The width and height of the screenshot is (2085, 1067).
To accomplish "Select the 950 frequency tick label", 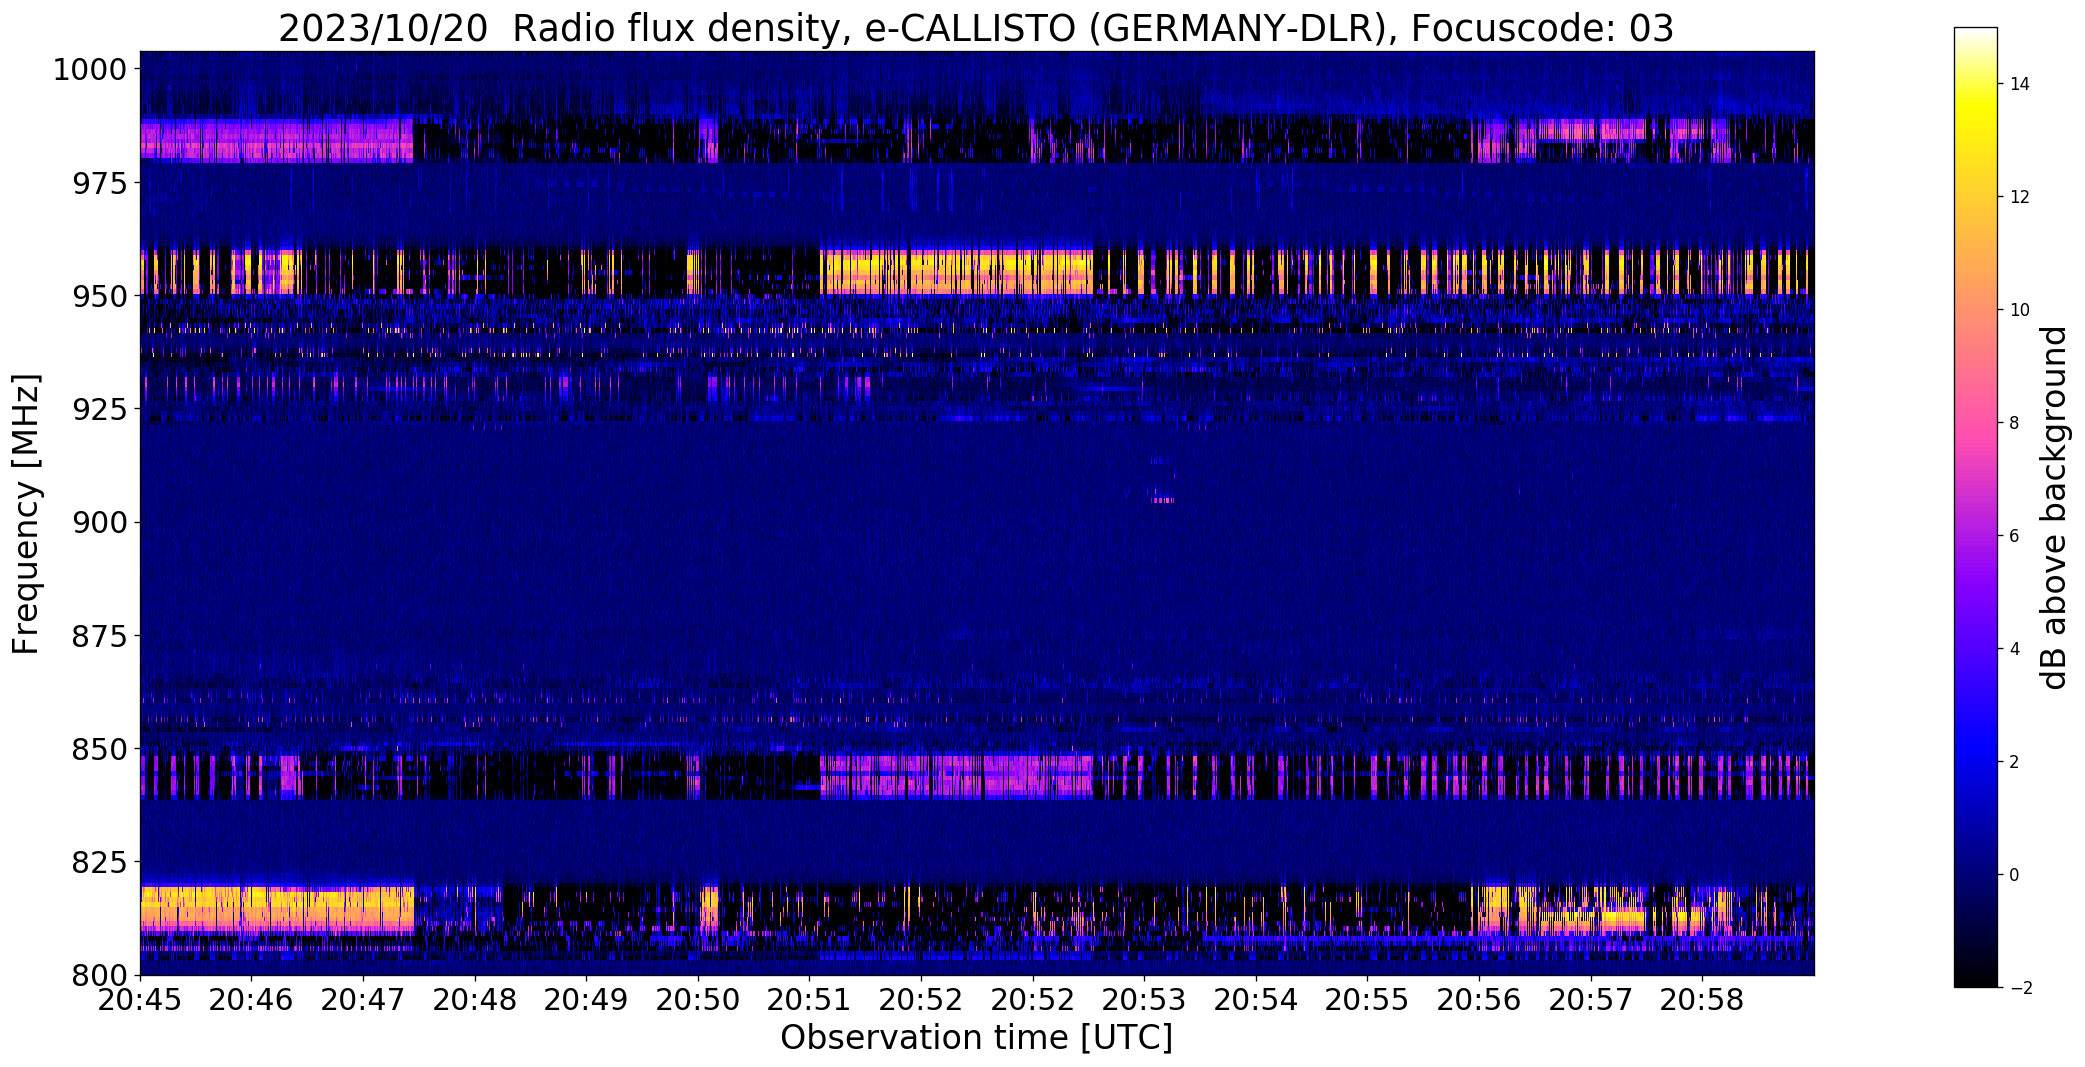I will tap(99, 296).
